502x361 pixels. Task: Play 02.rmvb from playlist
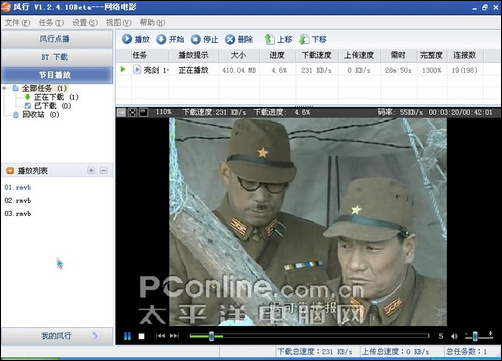(x=18, y=200)
